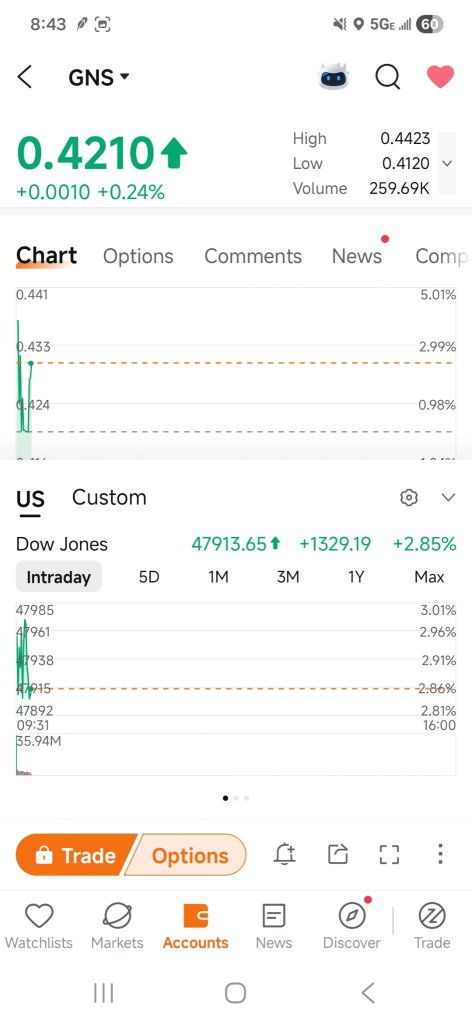Open search with the magnifier icon
472x1024 pixels.
click(387, 77)
